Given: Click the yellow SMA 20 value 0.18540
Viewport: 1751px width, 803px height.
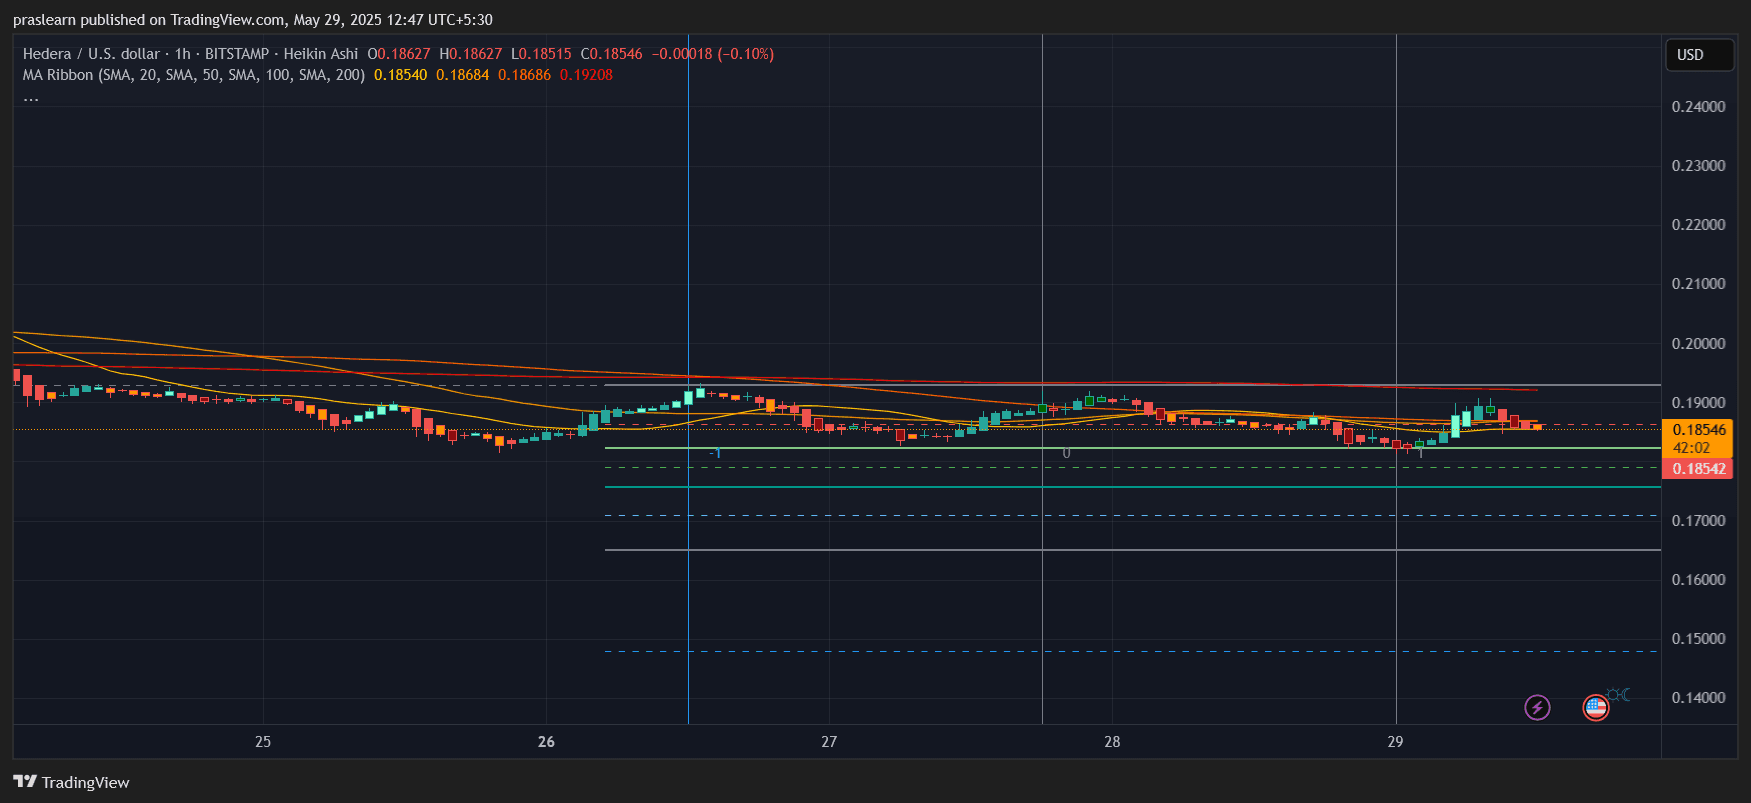Looking at the screenshot, I should click(400, 75).
